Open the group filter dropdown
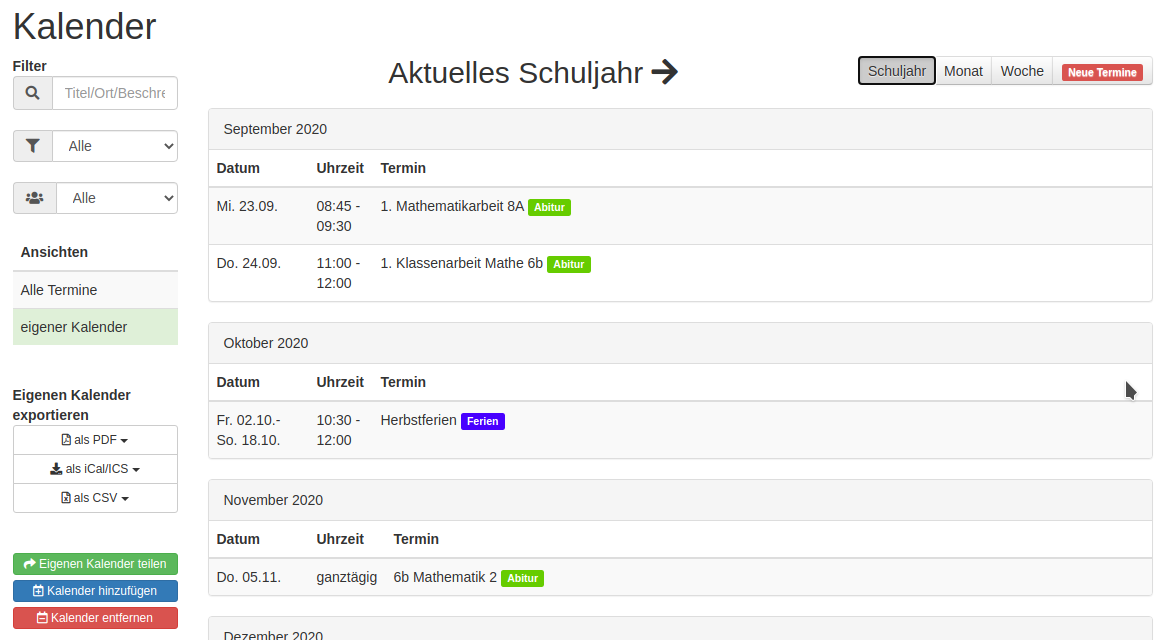This screenshot has height=640, width=1174. tap(117, 198)
